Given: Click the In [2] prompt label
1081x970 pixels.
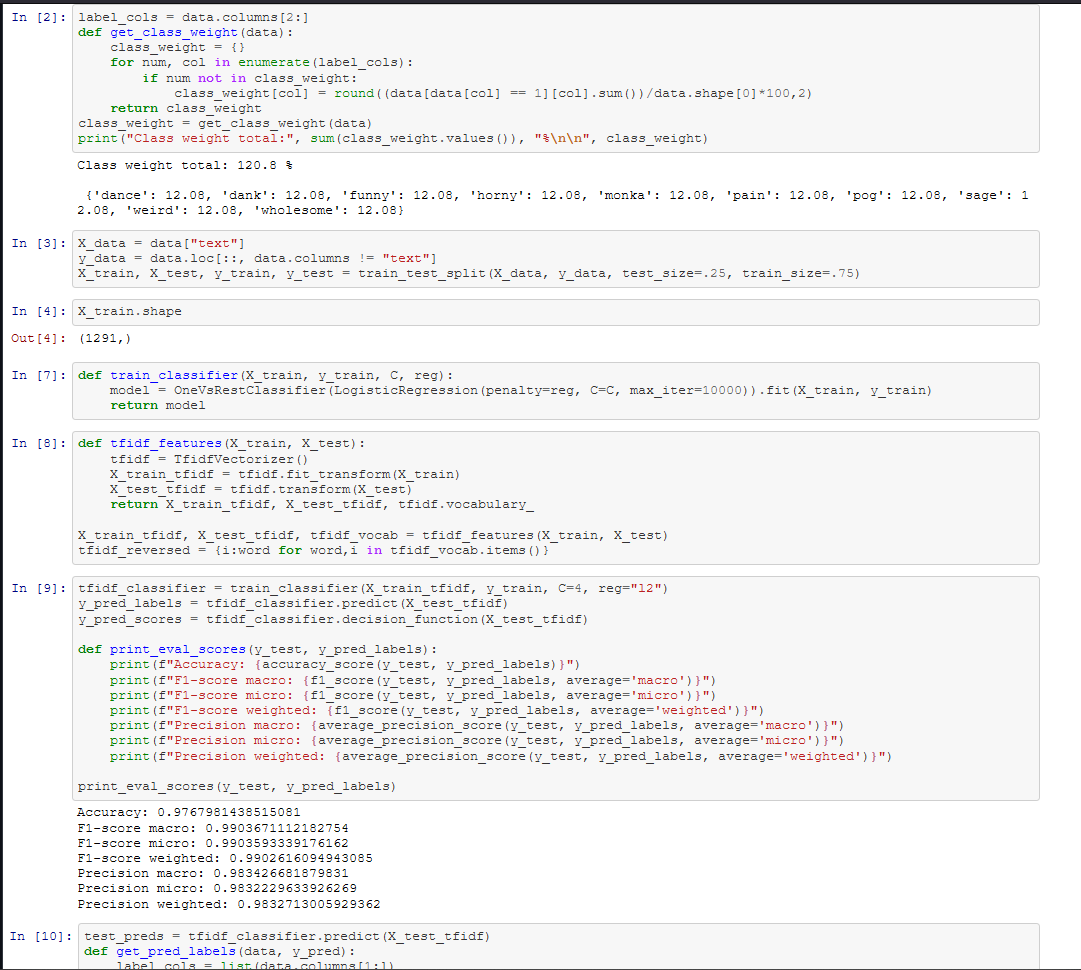Looking at the screenshot, I should [x=39, y=17].
